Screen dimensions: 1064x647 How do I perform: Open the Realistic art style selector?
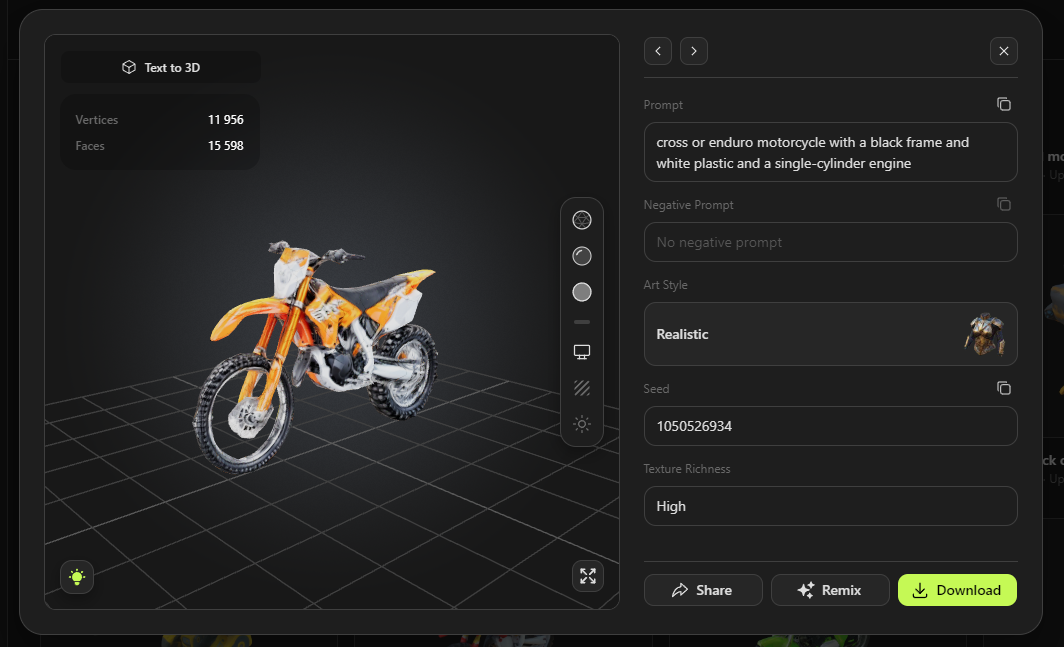click(x=830, y=334)
